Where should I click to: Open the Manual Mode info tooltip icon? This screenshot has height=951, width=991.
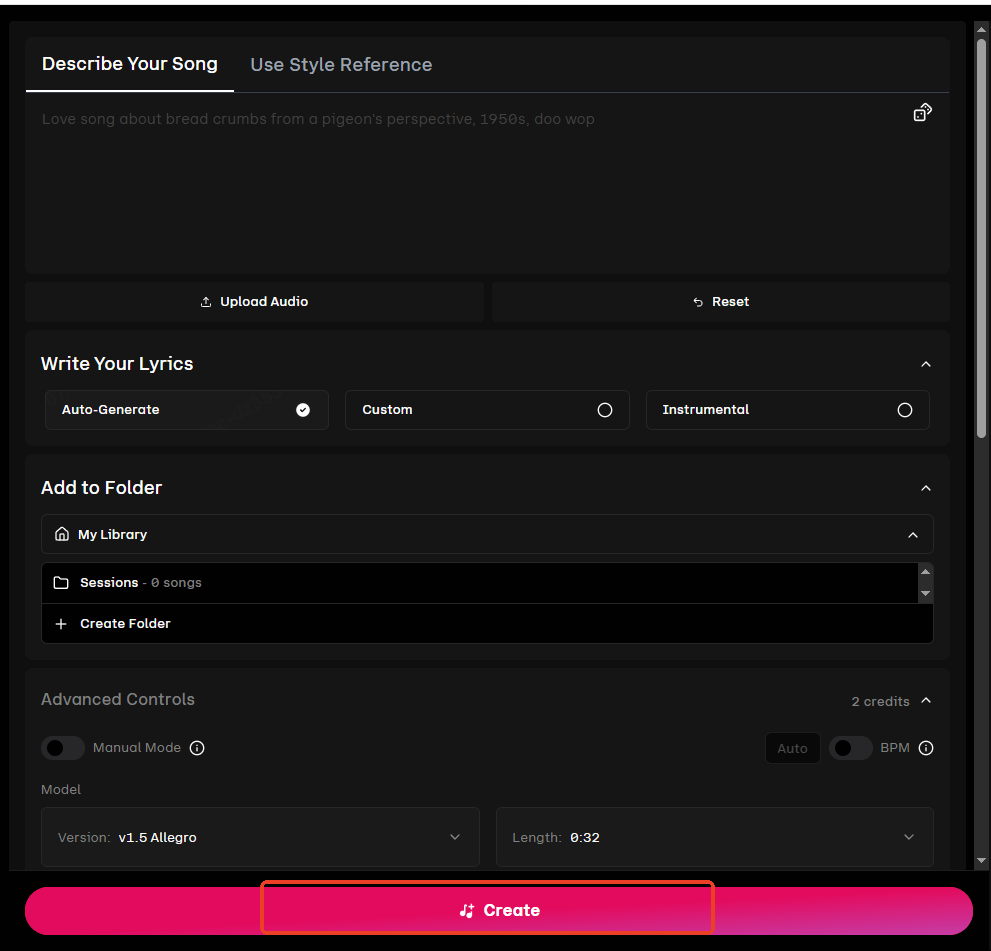click(196, 748)
